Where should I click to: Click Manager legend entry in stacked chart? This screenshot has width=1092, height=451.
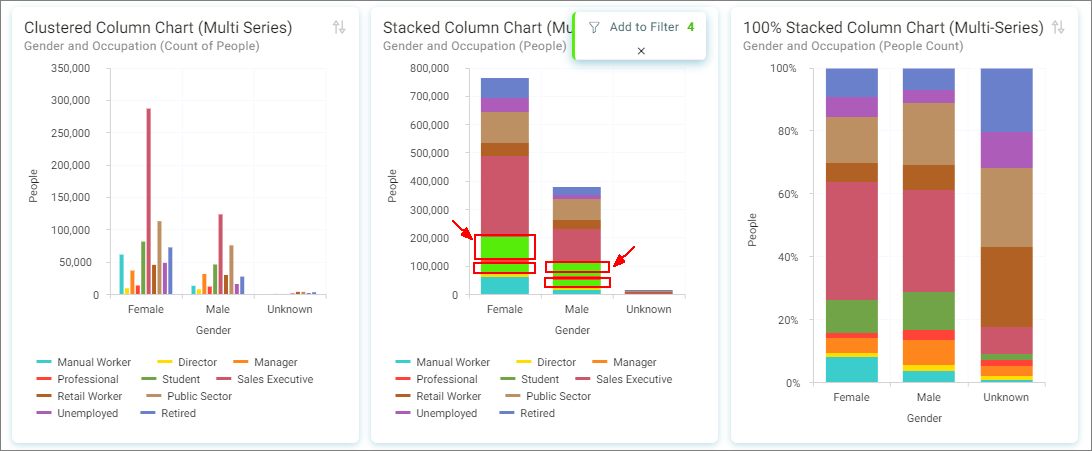click(x=623, y=363)
